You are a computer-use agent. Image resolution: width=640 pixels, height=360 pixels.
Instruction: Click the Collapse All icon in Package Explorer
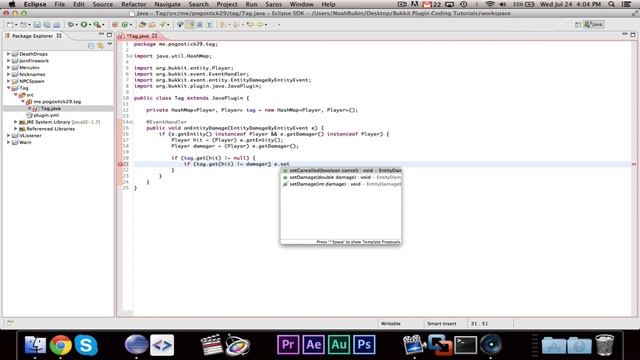click(91, 45)
